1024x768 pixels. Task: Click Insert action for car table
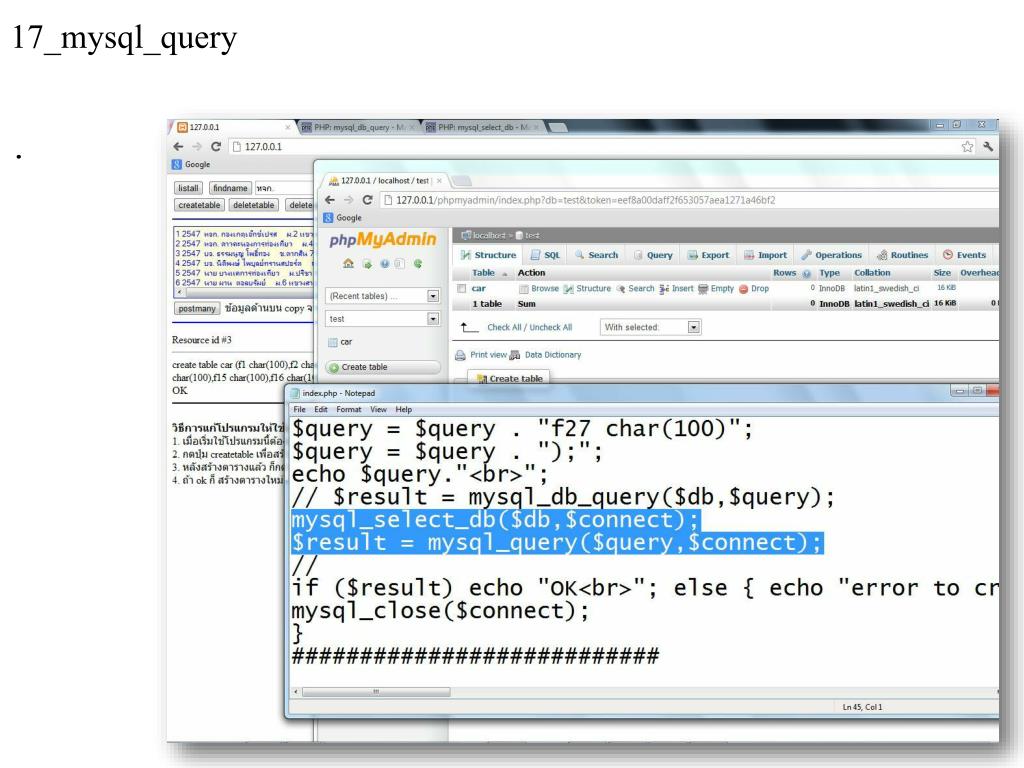point(677,289)
